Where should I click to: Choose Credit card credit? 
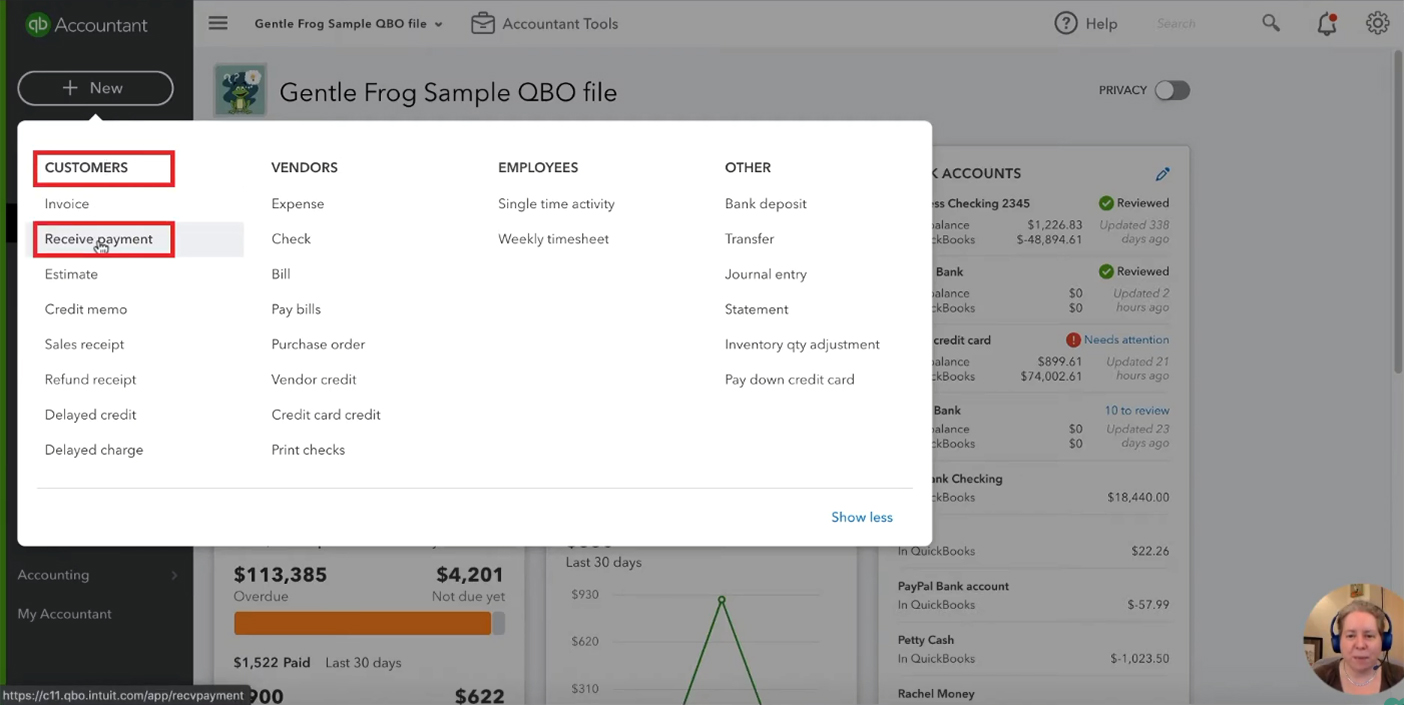(326, 415)
